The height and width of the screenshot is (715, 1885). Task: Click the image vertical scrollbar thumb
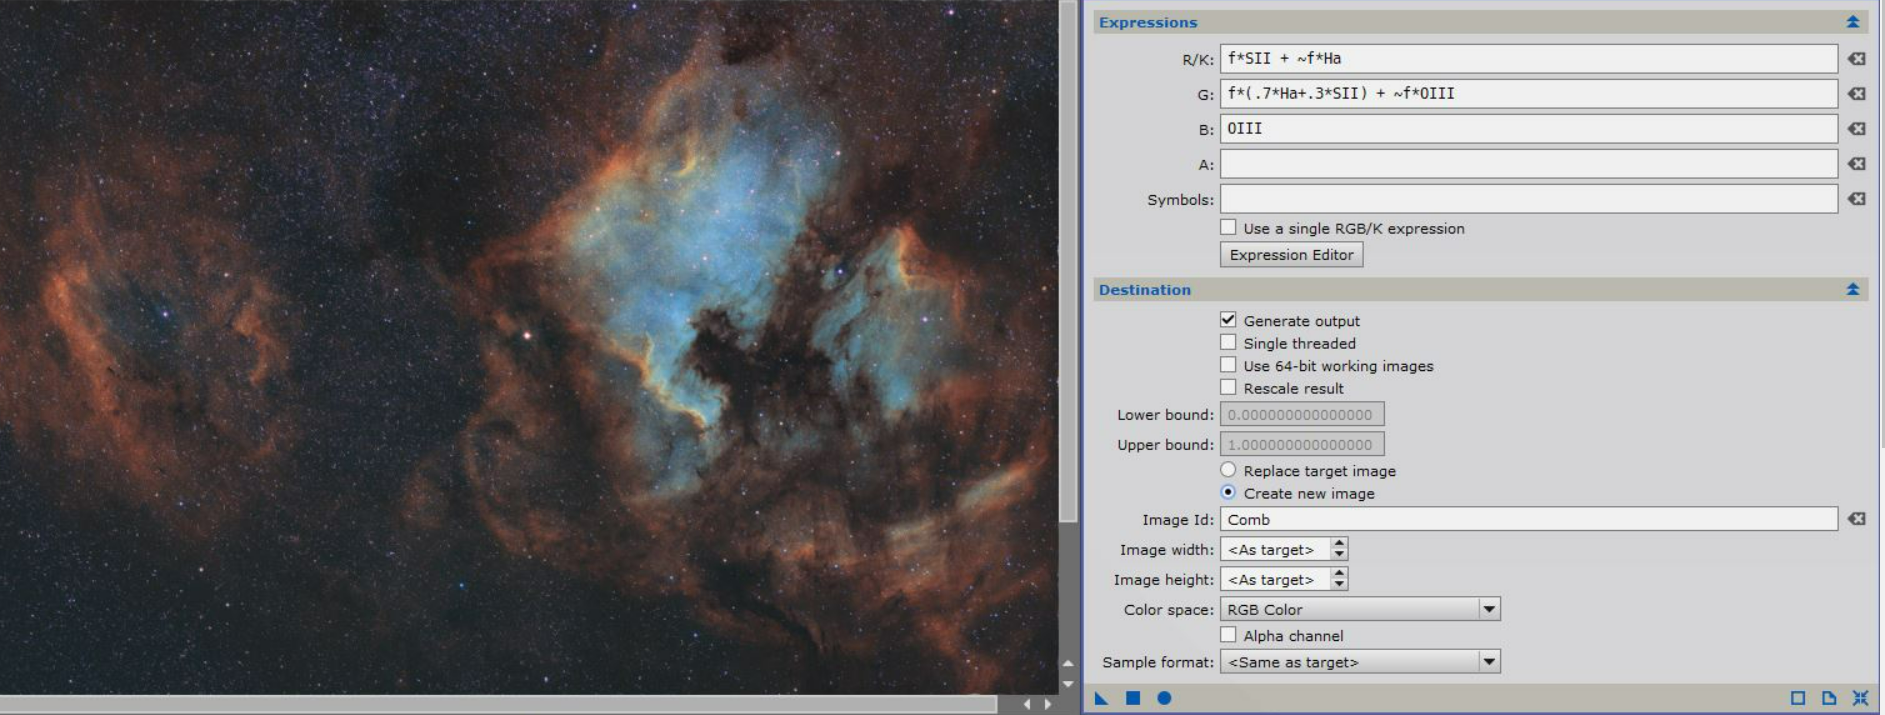coord(1068,262)
